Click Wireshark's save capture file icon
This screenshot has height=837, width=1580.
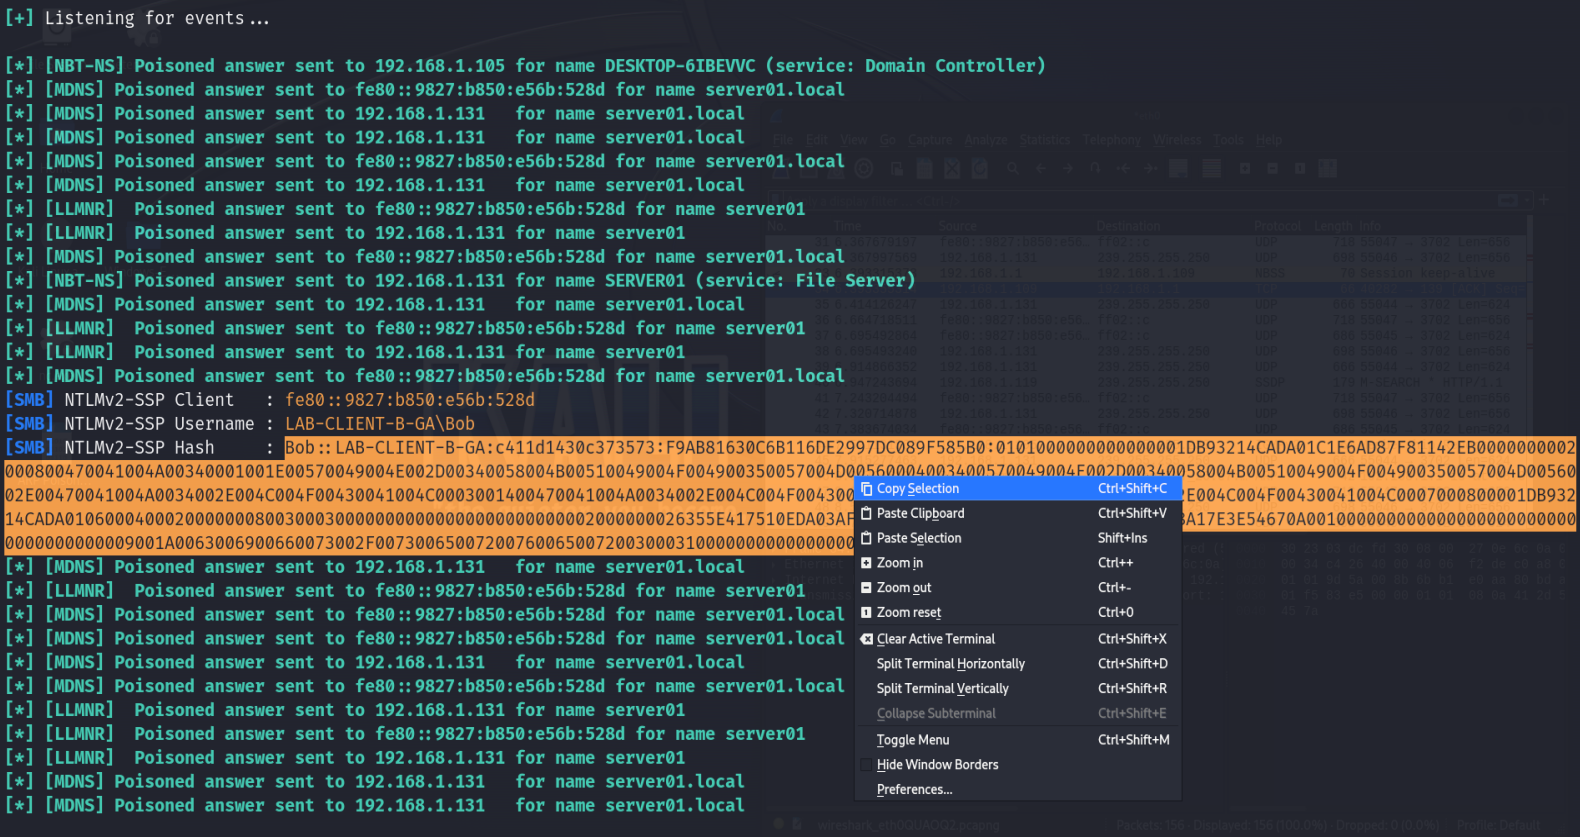pos(925,168)
